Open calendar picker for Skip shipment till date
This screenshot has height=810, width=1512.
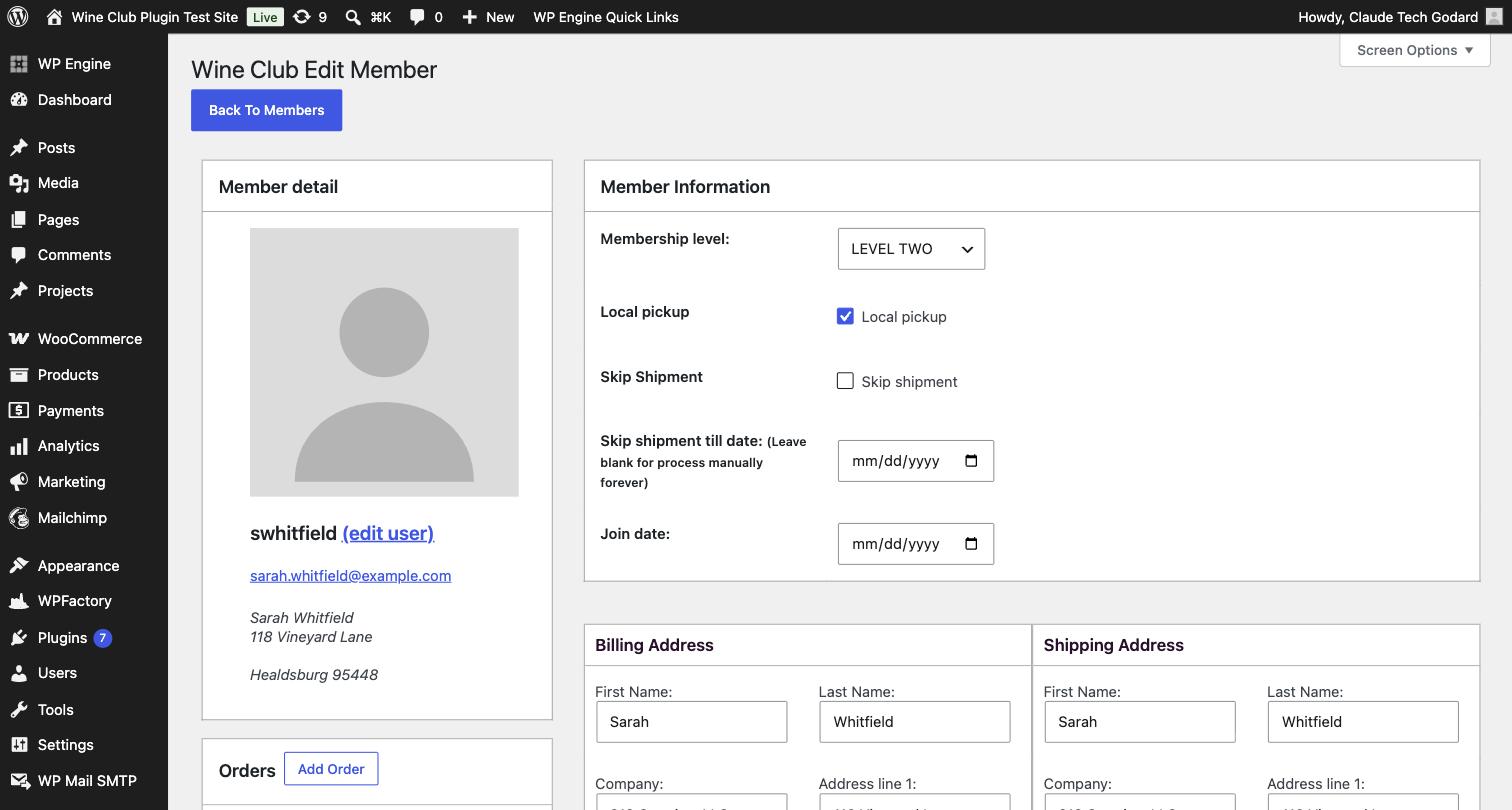click(x=971, y=461)
